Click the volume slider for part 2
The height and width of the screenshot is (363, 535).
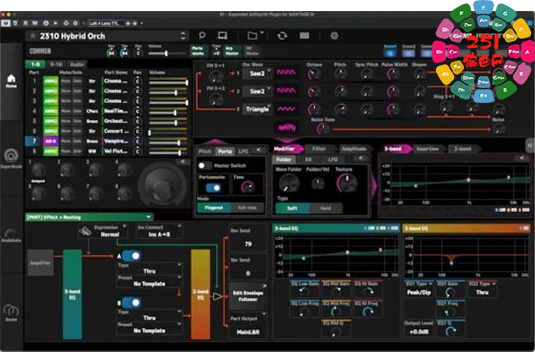[168, 92]
